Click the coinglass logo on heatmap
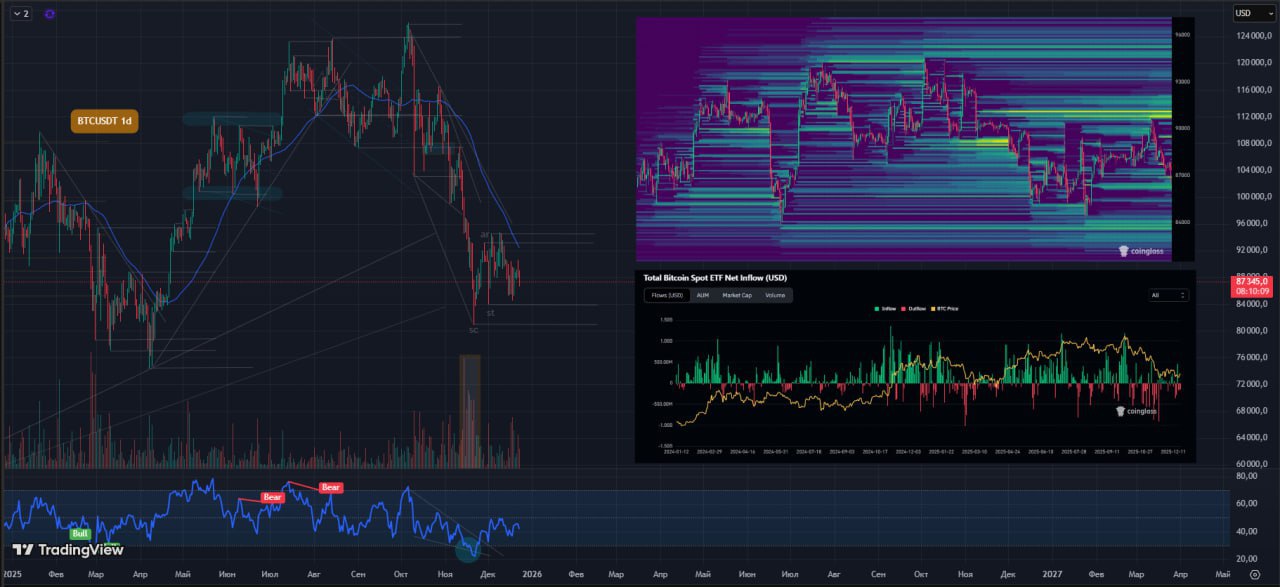 tap(1138, 252)
